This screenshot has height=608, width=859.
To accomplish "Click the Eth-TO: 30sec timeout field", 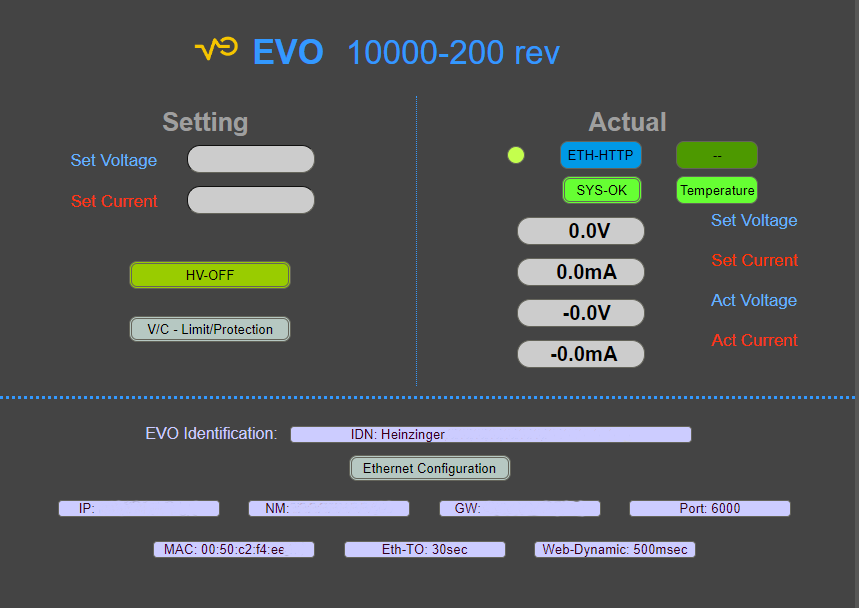I will pos(425,550).
